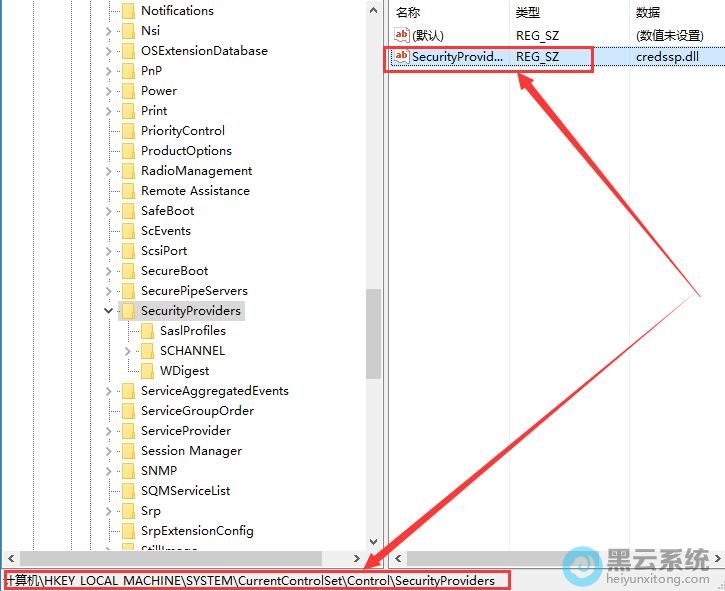This screenshot has width=725, height=591.
Task: Expand the Power key node
Action: (x=108, y=91)
